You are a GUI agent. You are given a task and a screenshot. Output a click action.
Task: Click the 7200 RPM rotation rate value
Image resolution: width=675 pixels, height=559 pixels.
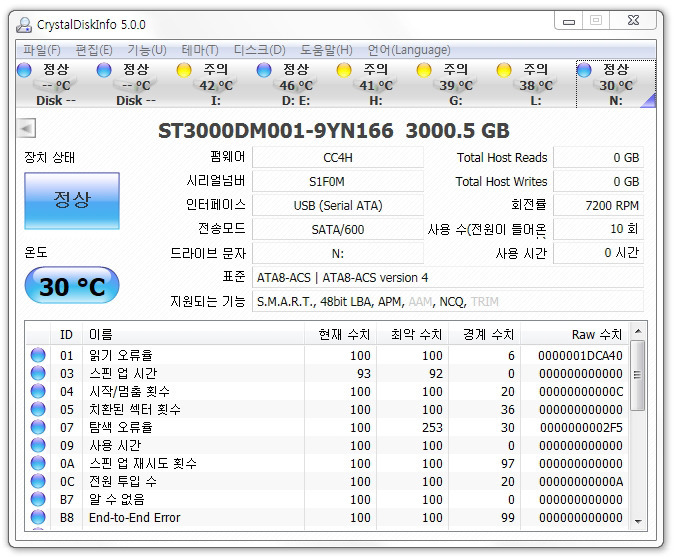tap(598, 206)
